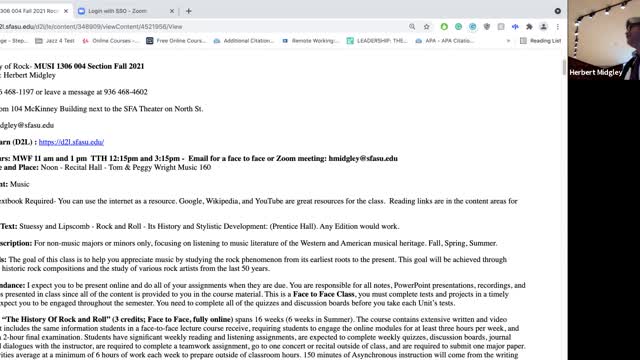Select Herbert Midgley's video thumbnail
The width and height of the screenshot is (640, 360).
coord(604,40)
